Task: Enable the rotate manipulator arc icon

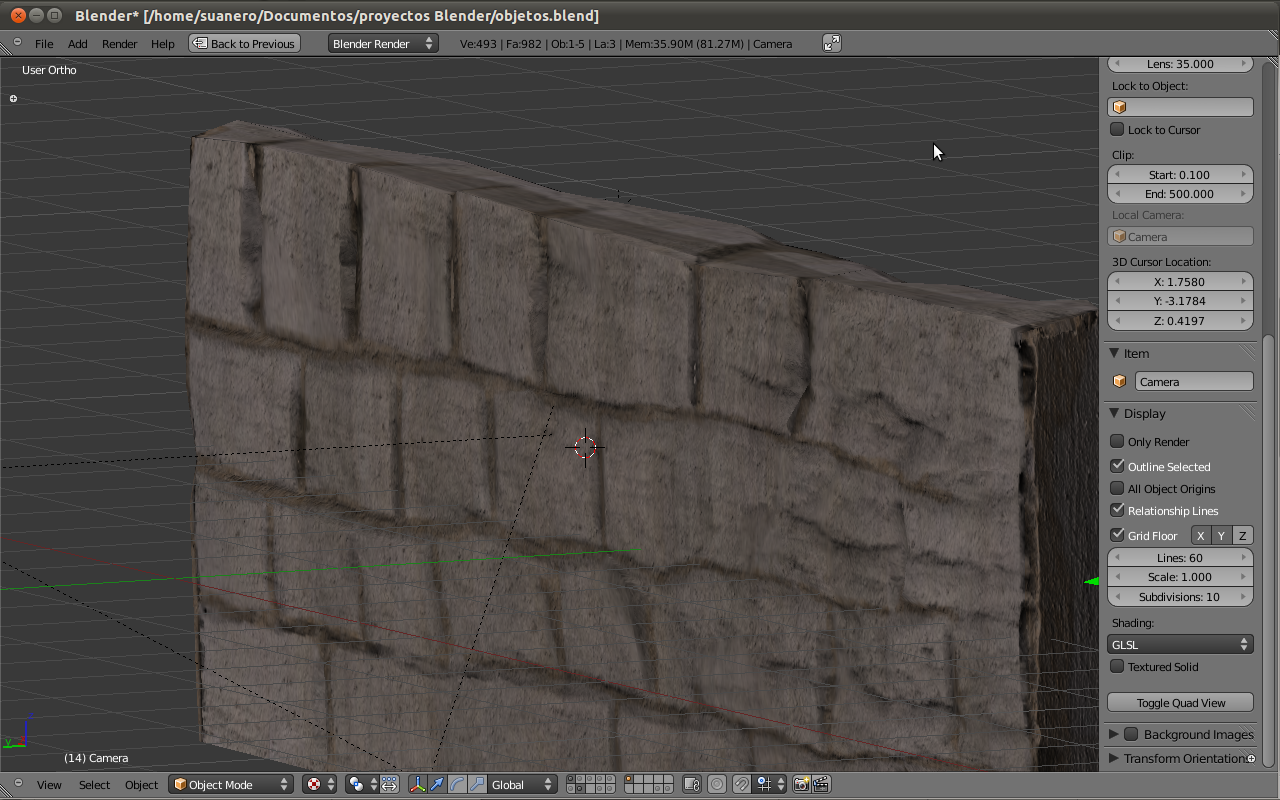Action: (x=457, y=784)
